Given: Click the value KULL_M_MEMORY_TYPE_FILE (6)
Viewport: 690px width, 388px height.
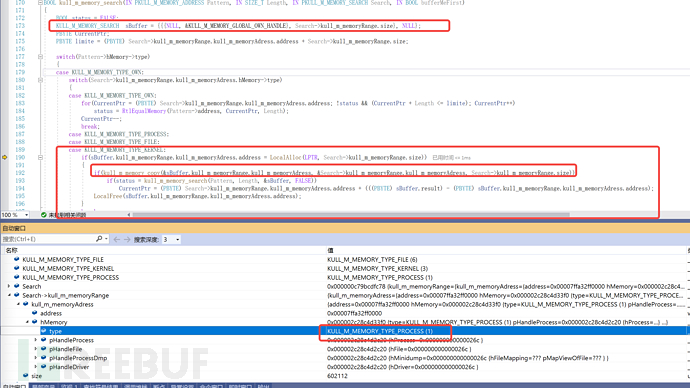Looking at the screenshot, I should tap(372, 260).
